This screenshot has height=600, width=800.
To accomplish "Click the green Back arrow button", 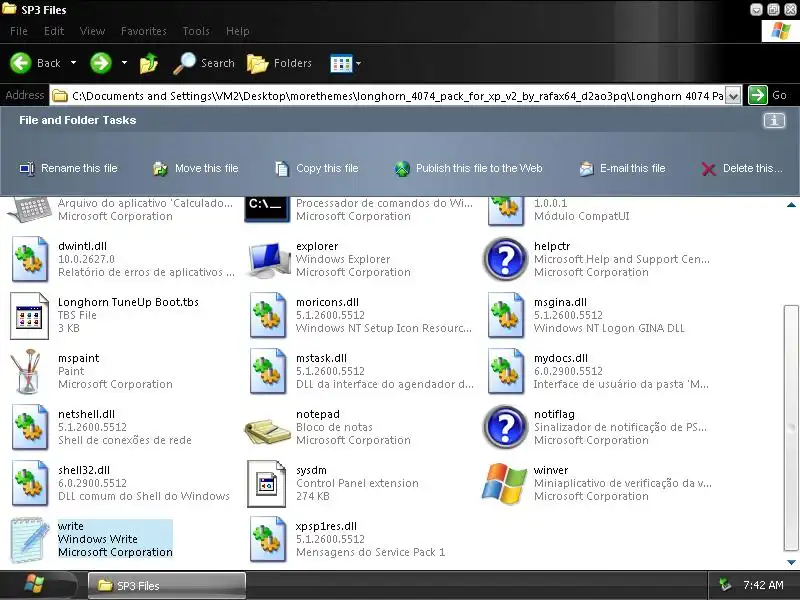I will click(21, 63).
